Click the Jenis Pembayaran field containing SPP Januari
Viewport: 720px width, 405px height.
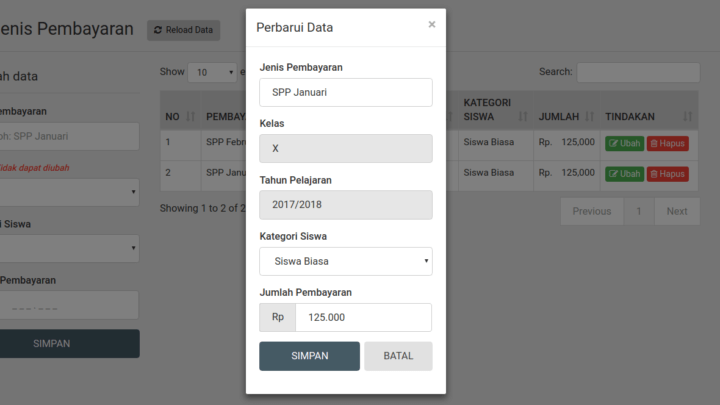(346, 92)
